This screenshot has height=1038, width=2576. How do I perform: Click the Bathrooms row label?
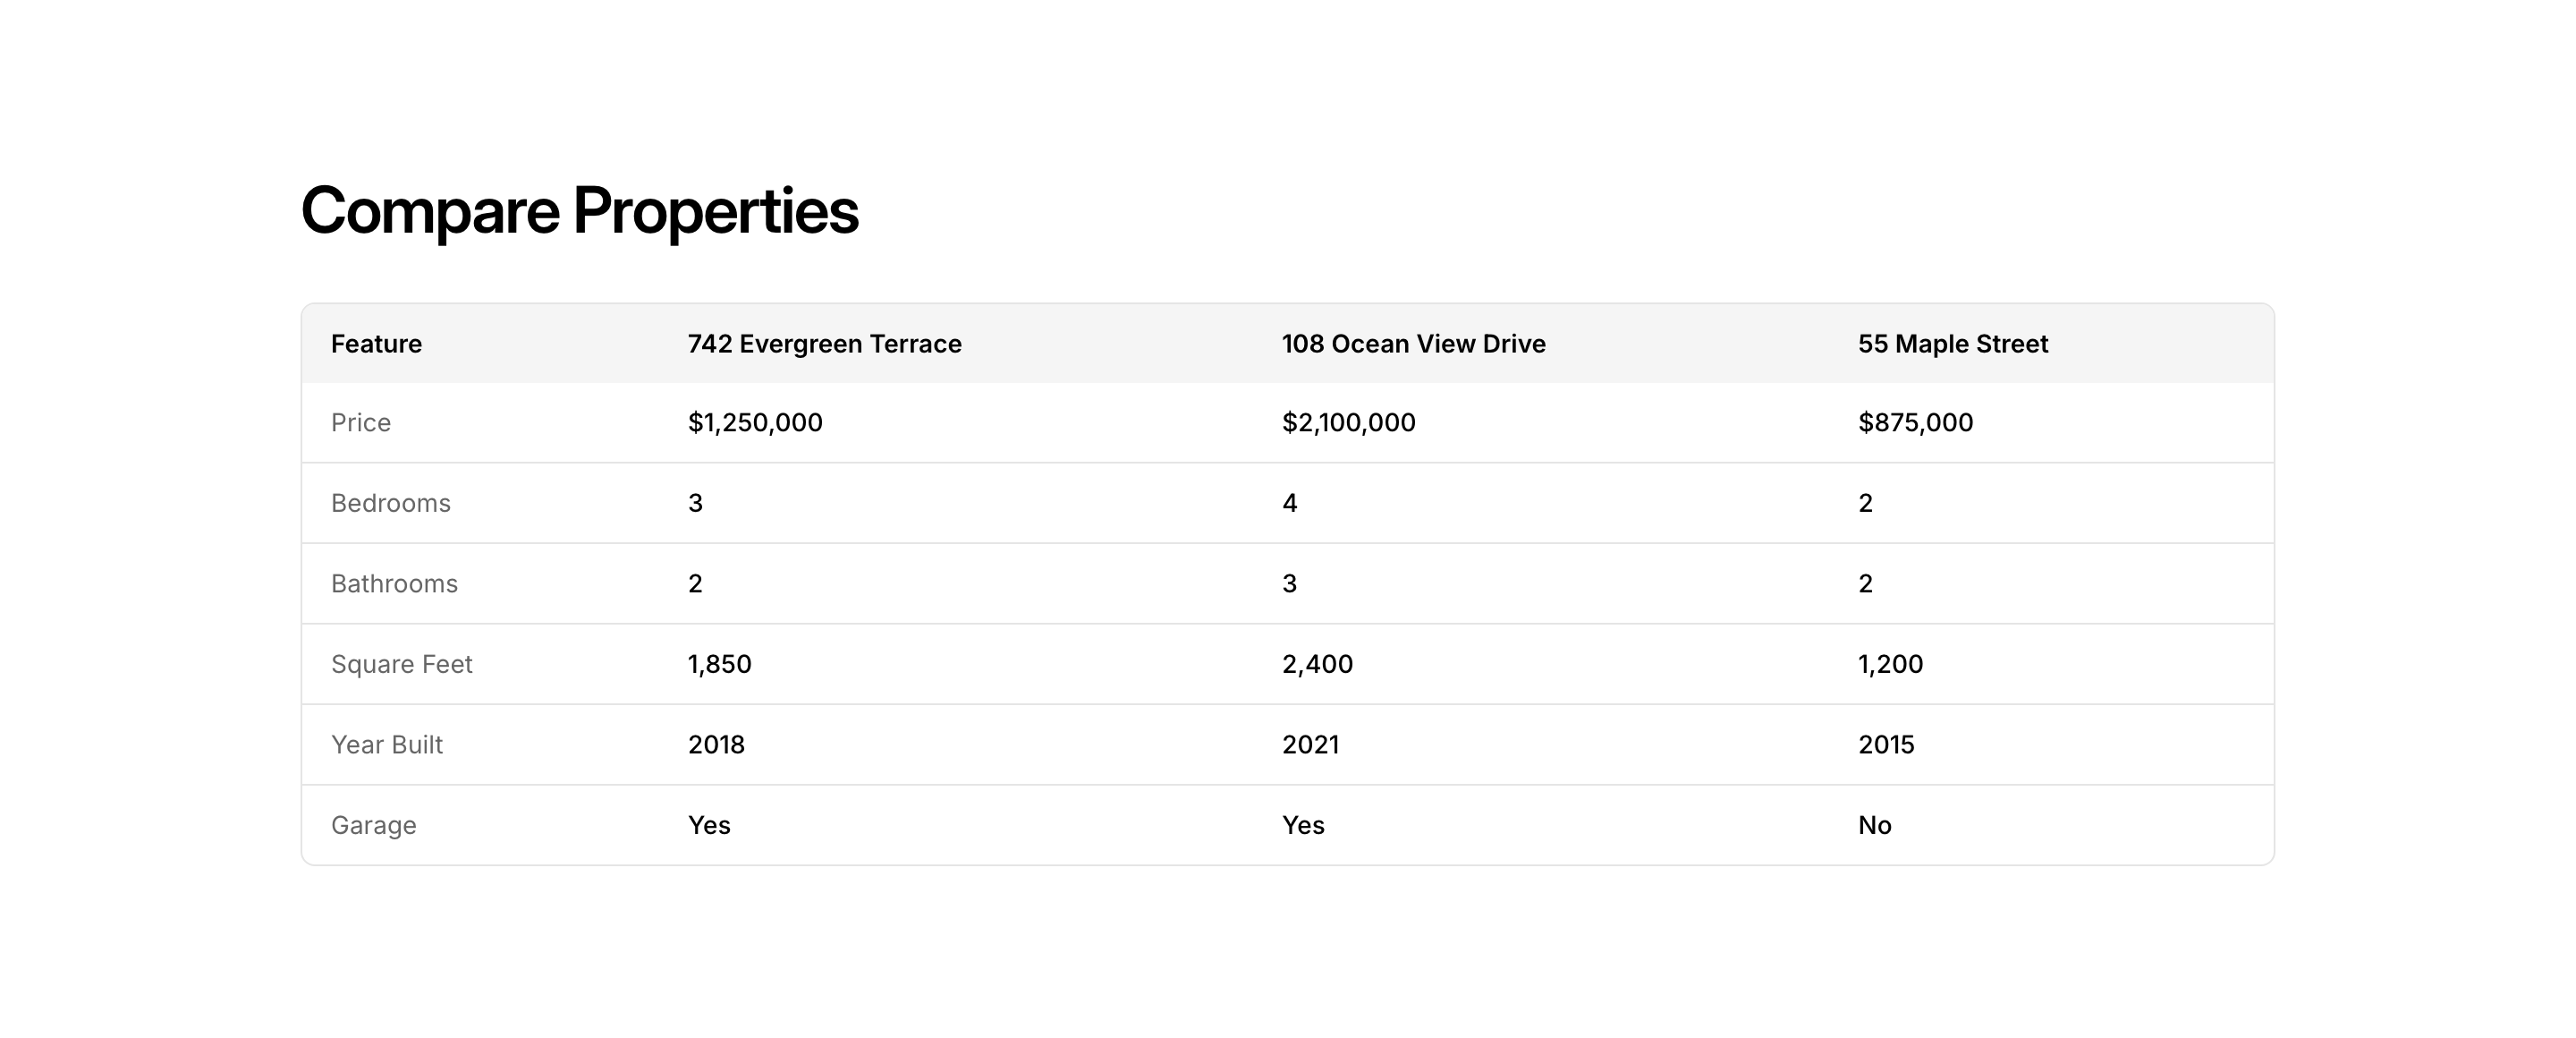click(394, 584)
